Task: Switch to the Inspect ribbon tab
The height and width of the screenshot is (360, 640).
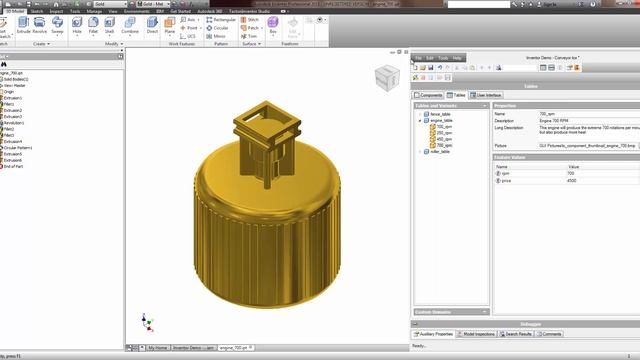Action: click(x=56, y=11)
